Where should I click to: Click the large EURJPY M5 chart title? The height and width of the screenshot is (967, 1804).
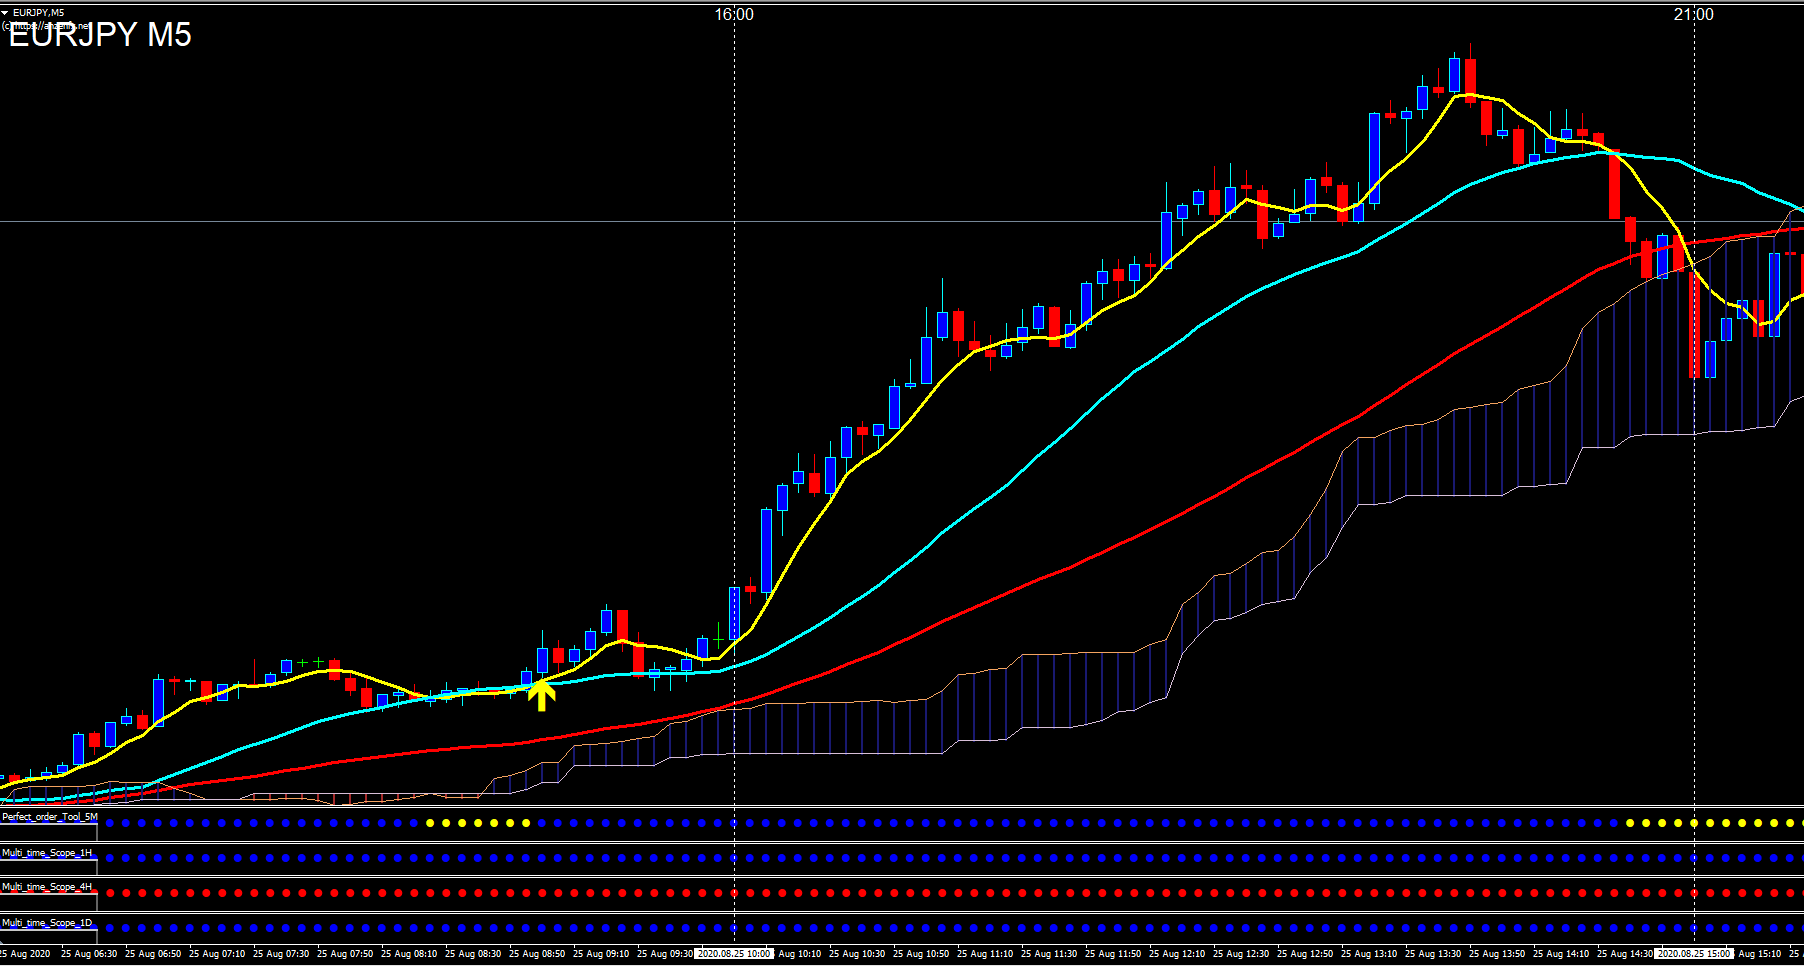point(100,35)
